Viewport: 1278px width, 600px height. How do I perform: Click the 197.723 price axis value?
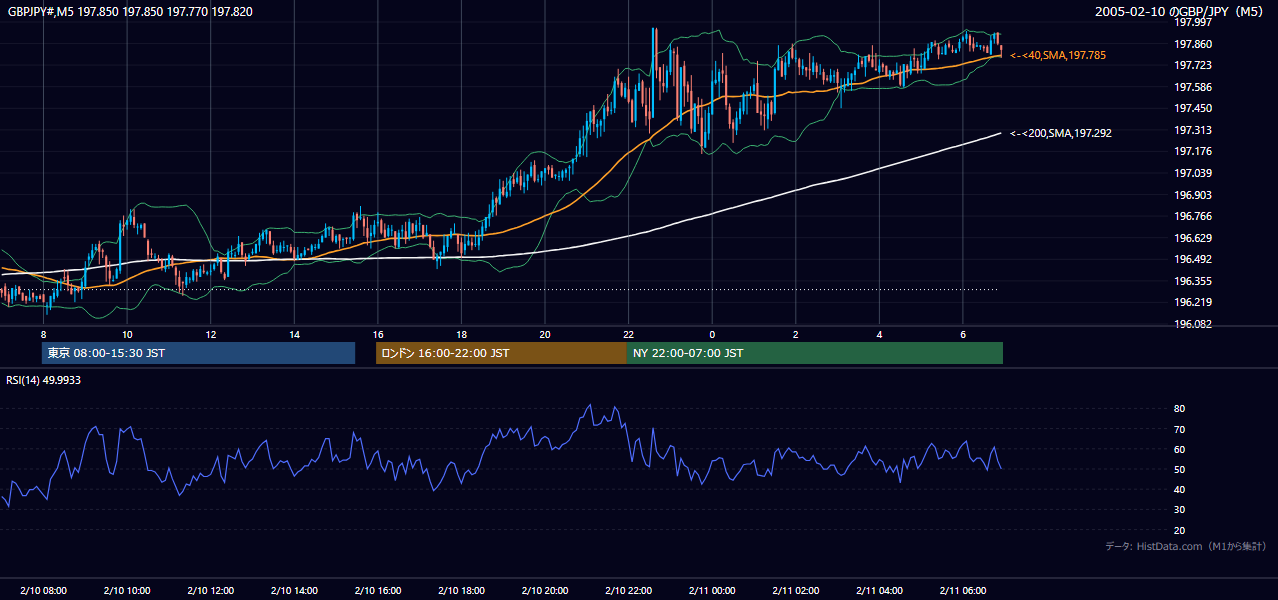click(x=1193, y=65)
